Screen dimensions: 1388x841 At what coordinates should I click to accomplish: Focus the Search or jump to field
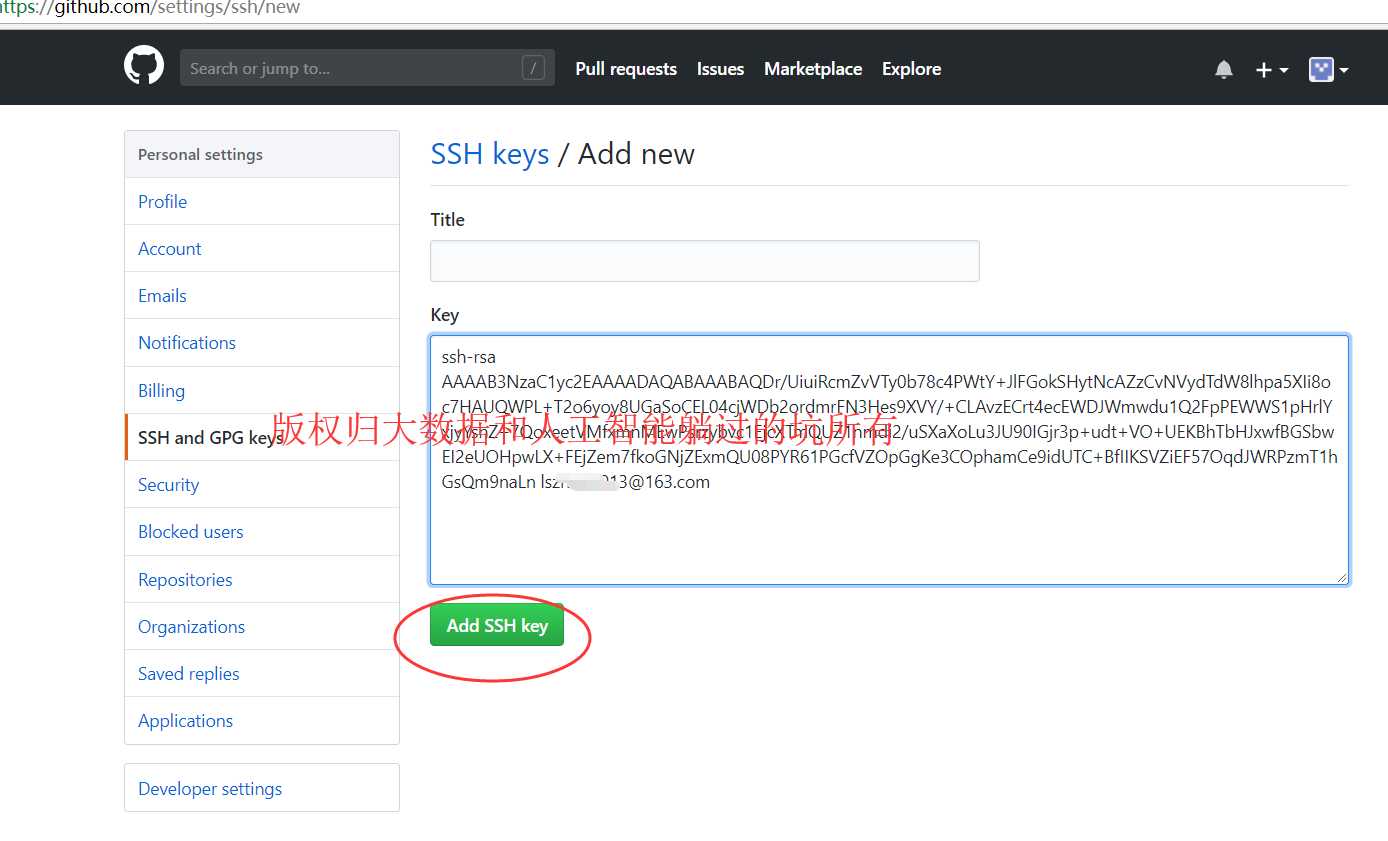click(367, 68)
